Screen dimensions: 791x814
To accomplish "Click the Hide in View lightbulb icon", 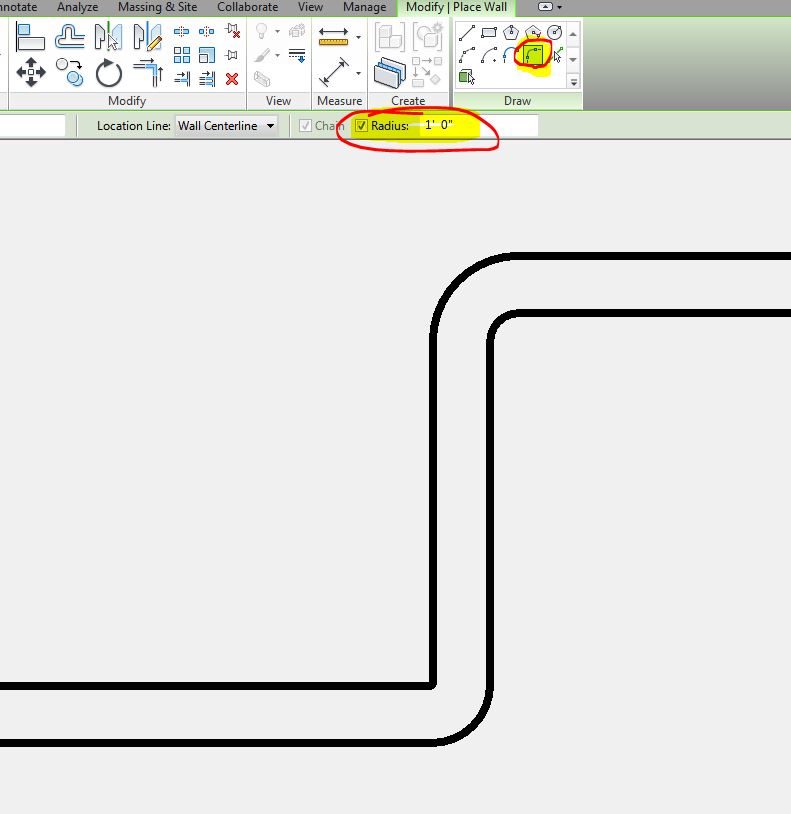I will [x=262, y=31].
